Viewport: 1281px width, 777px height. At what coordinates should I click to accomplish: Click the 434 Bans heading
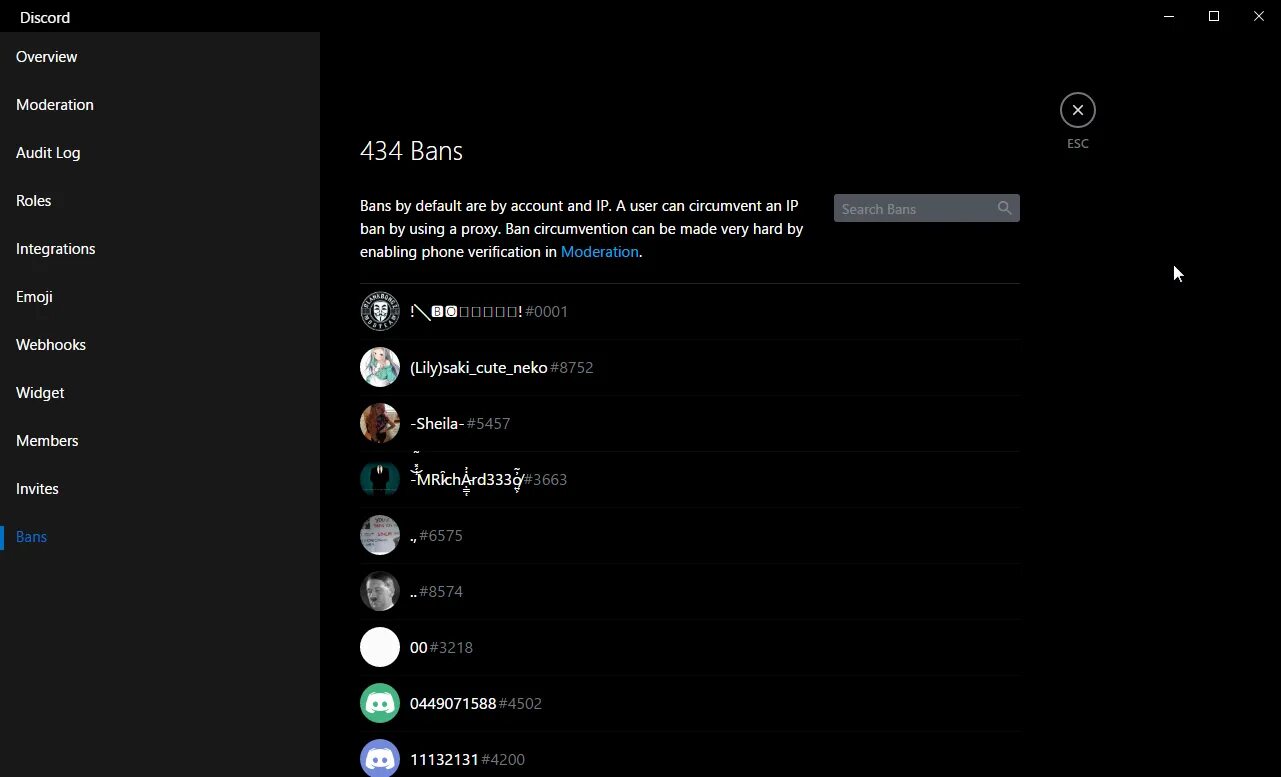(411, 151)
